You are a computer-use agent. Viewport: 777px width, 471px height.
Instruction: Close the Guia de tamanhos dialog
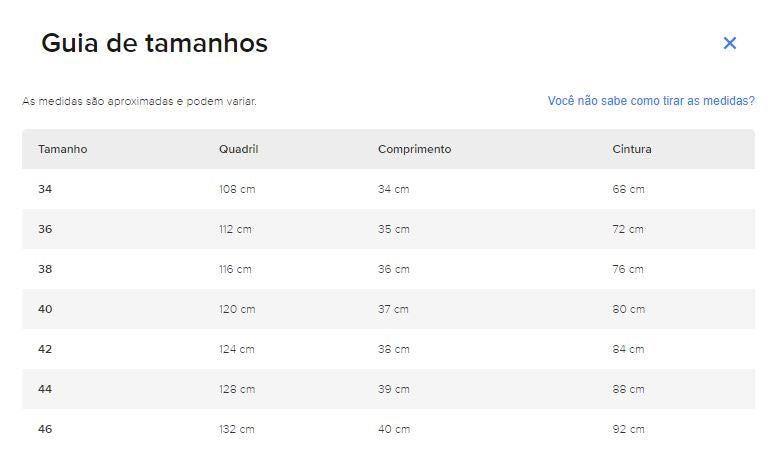(x=729, y=43)
